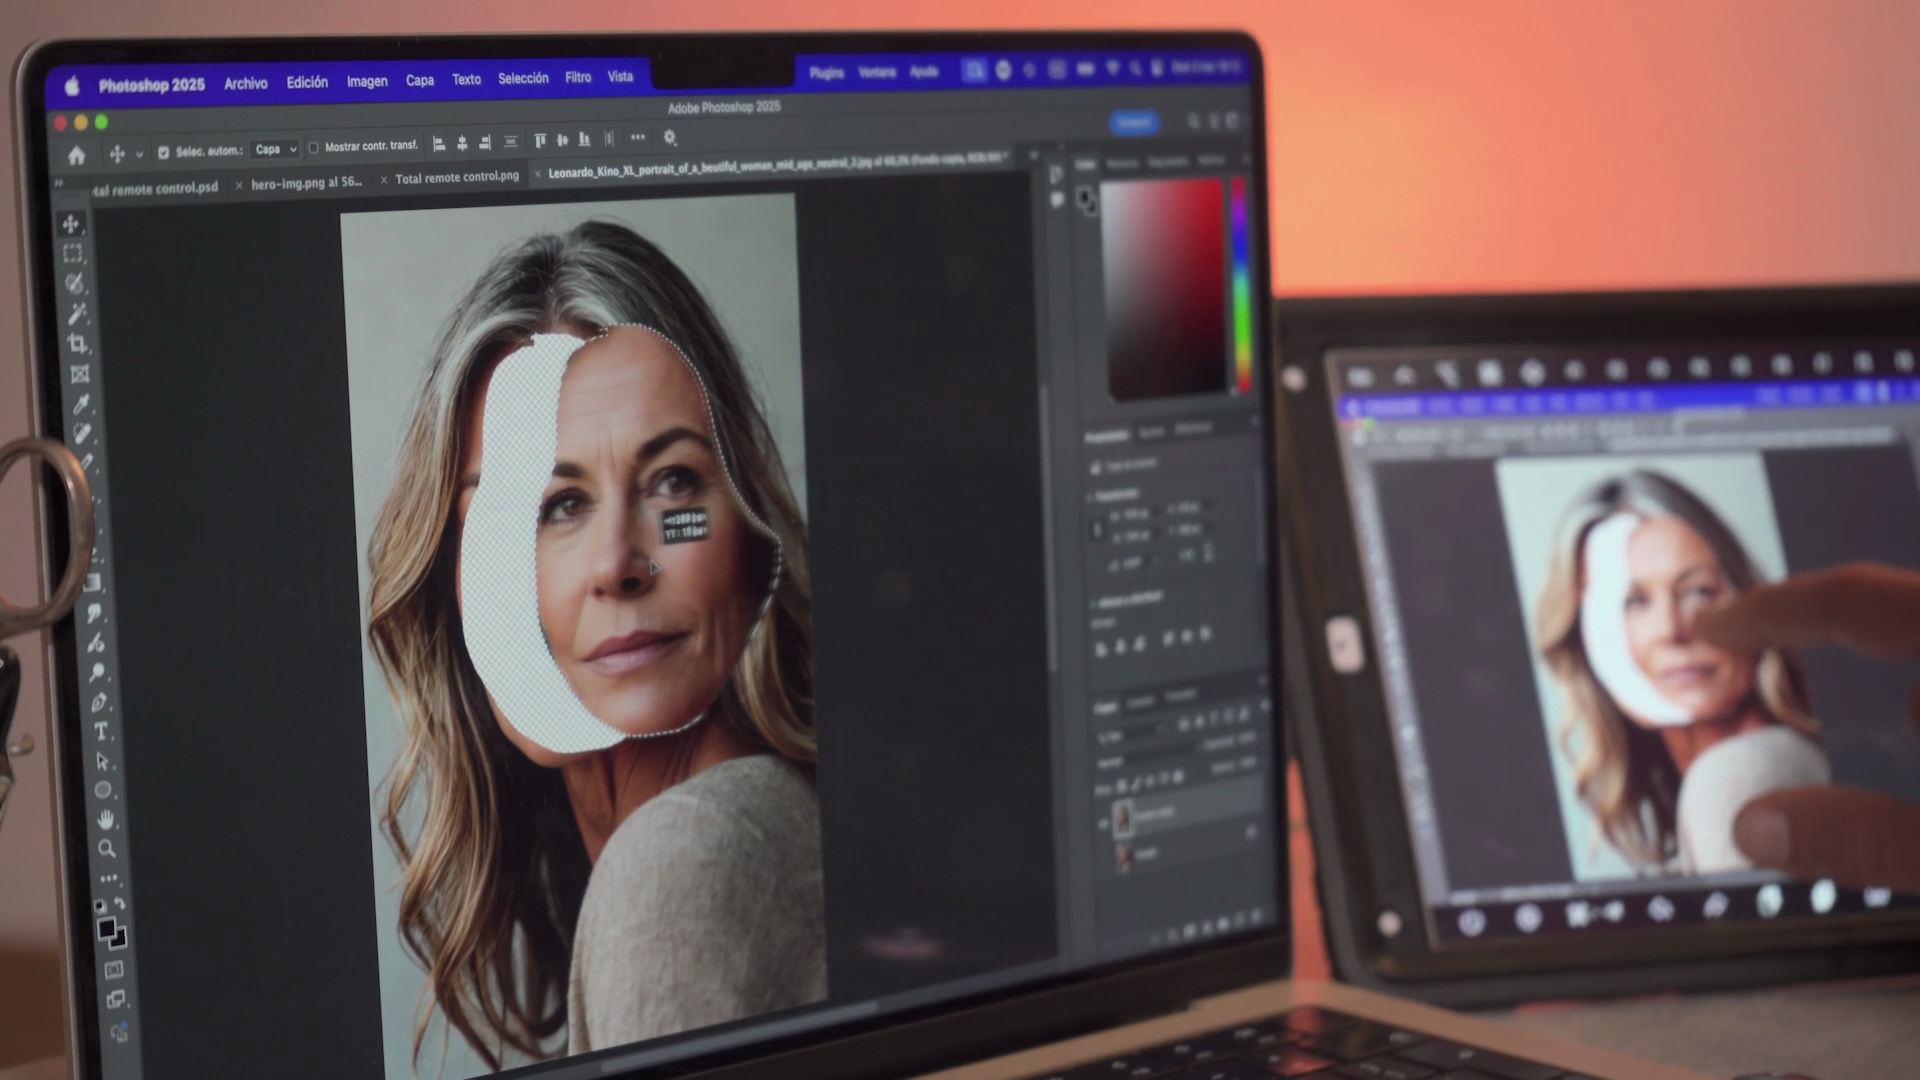Open the Filtro menu
The height and width of the screenshot is (1080, 1920).
click(578, 77)
